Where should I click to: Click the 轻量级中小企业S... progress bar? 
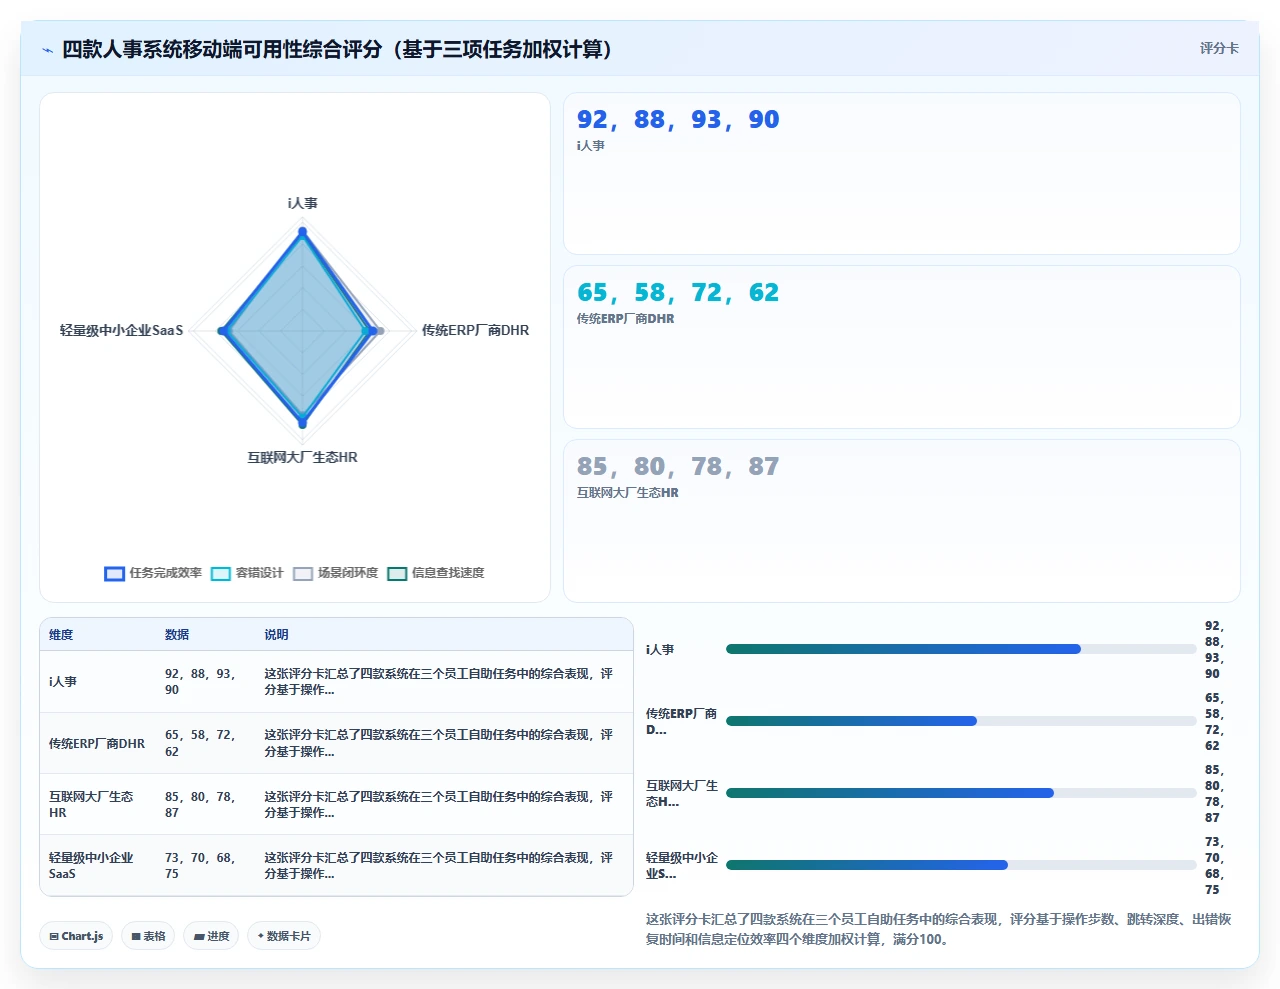point(961,865)
